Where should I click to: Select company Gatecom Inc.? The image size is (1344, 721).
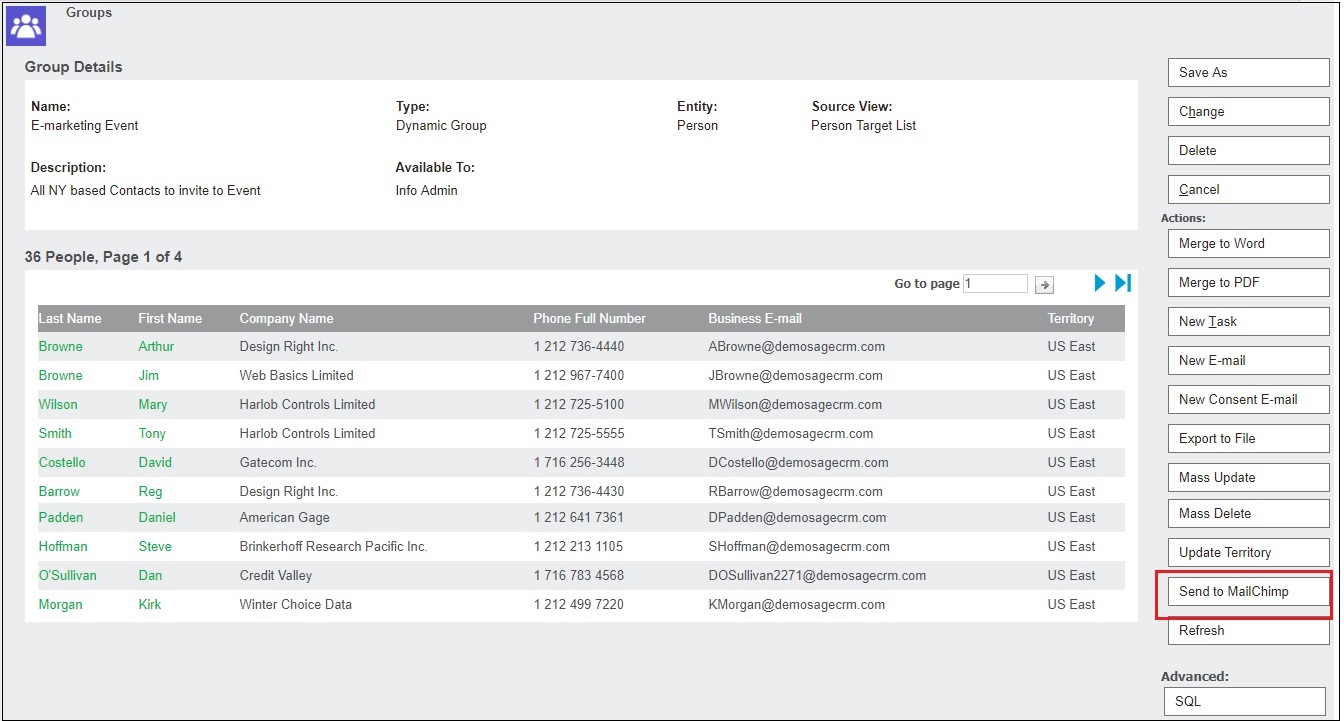point(278,462)
